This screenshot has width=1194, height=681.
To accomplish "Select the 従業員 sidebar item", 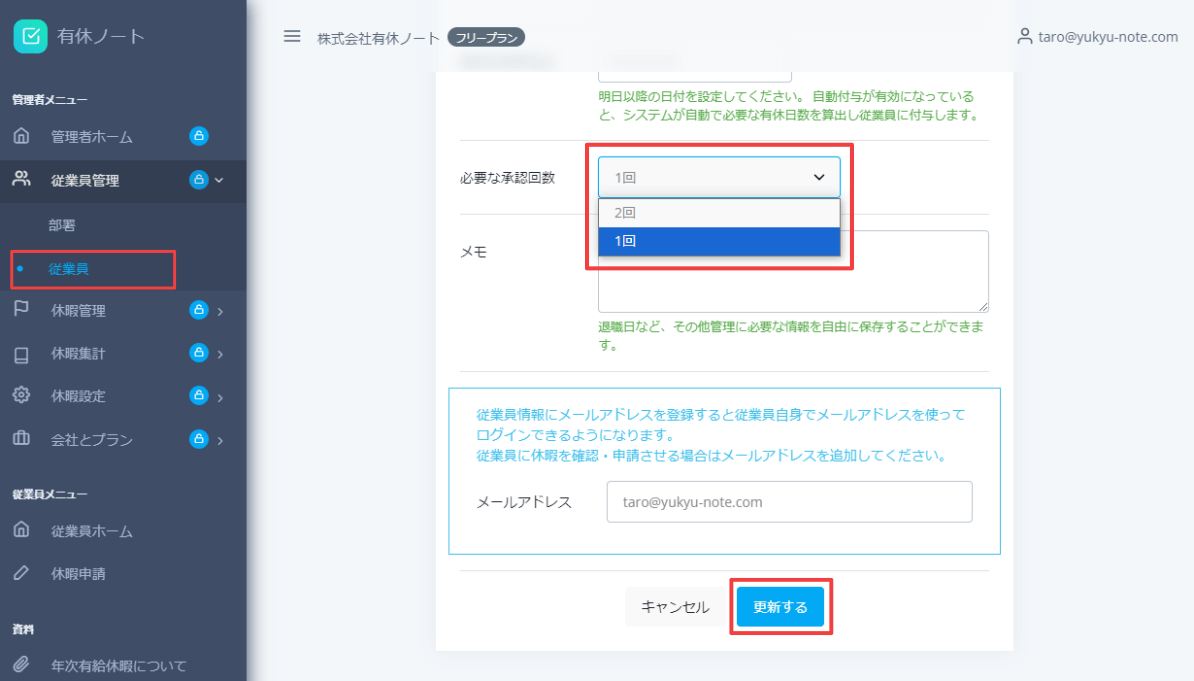I will [67, 269].
